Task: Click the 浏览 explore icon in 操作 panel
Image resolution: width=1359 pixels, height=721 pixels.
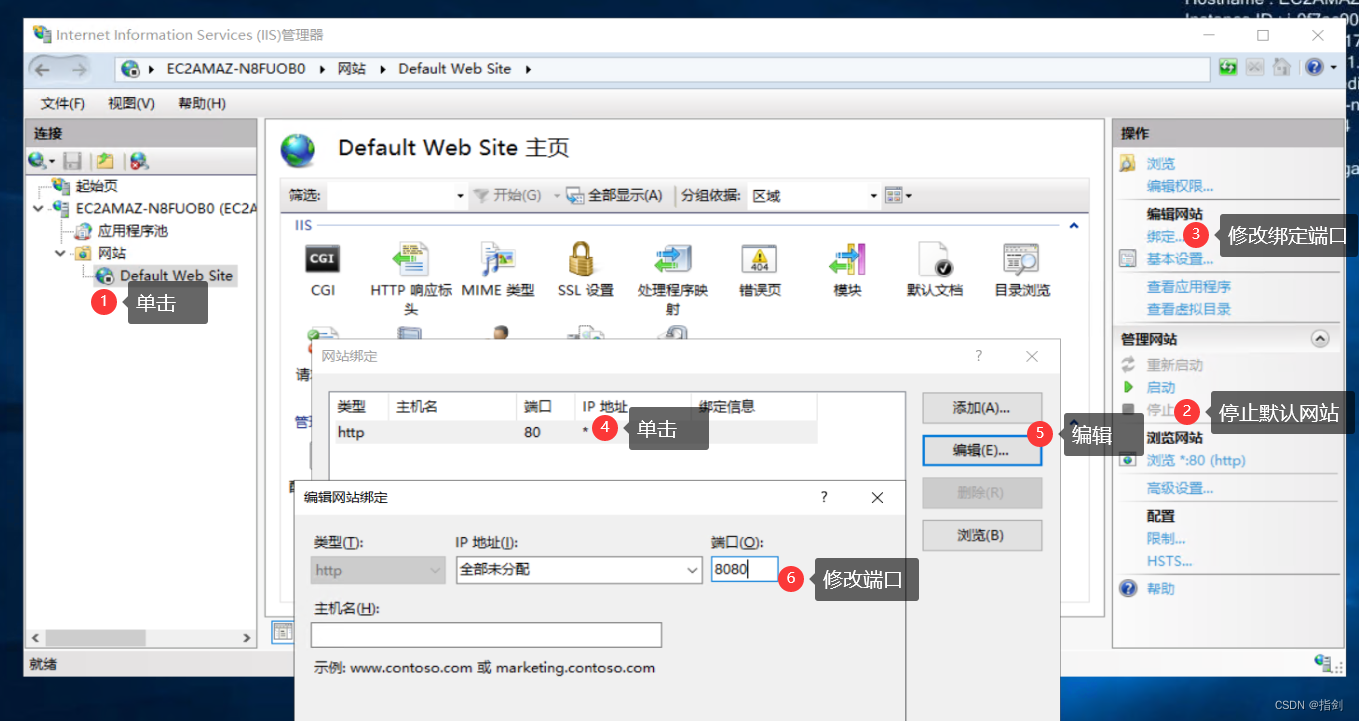Action: pyautogui.click(x=1128, y=164)
